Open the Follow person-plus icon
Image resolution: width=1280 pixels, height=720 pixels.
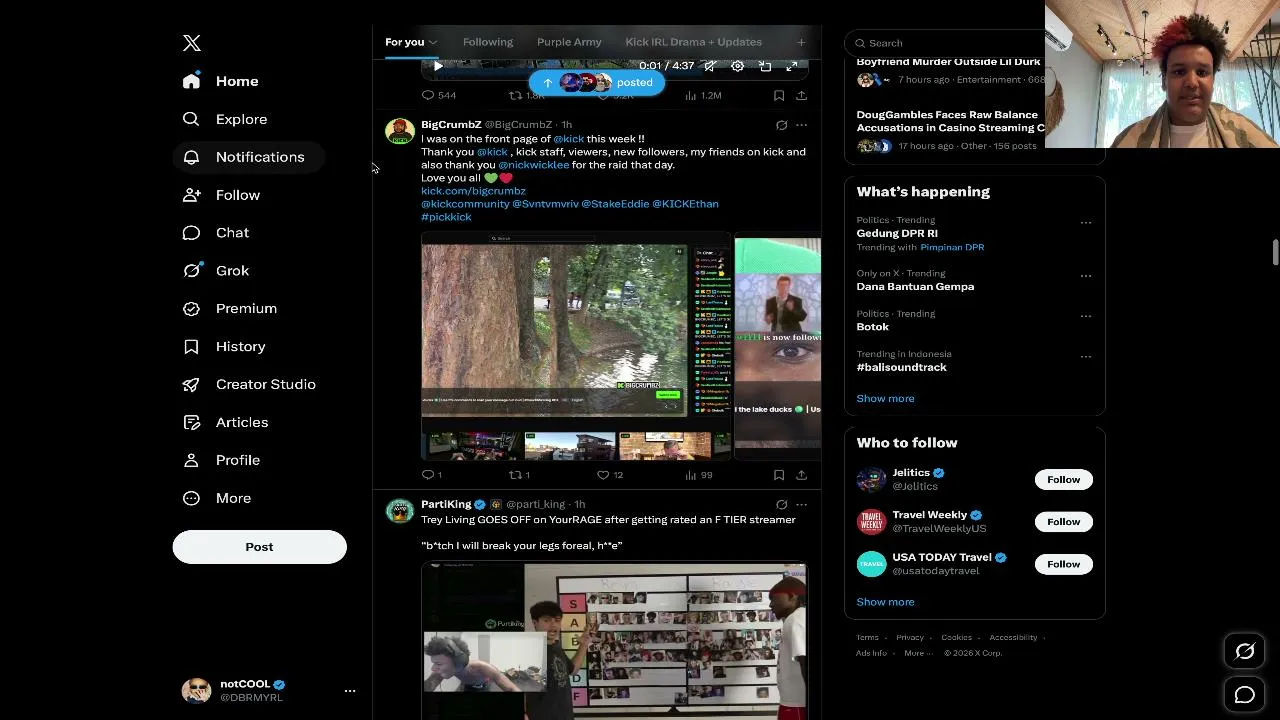pyautogui.click(x=191, y=195)
